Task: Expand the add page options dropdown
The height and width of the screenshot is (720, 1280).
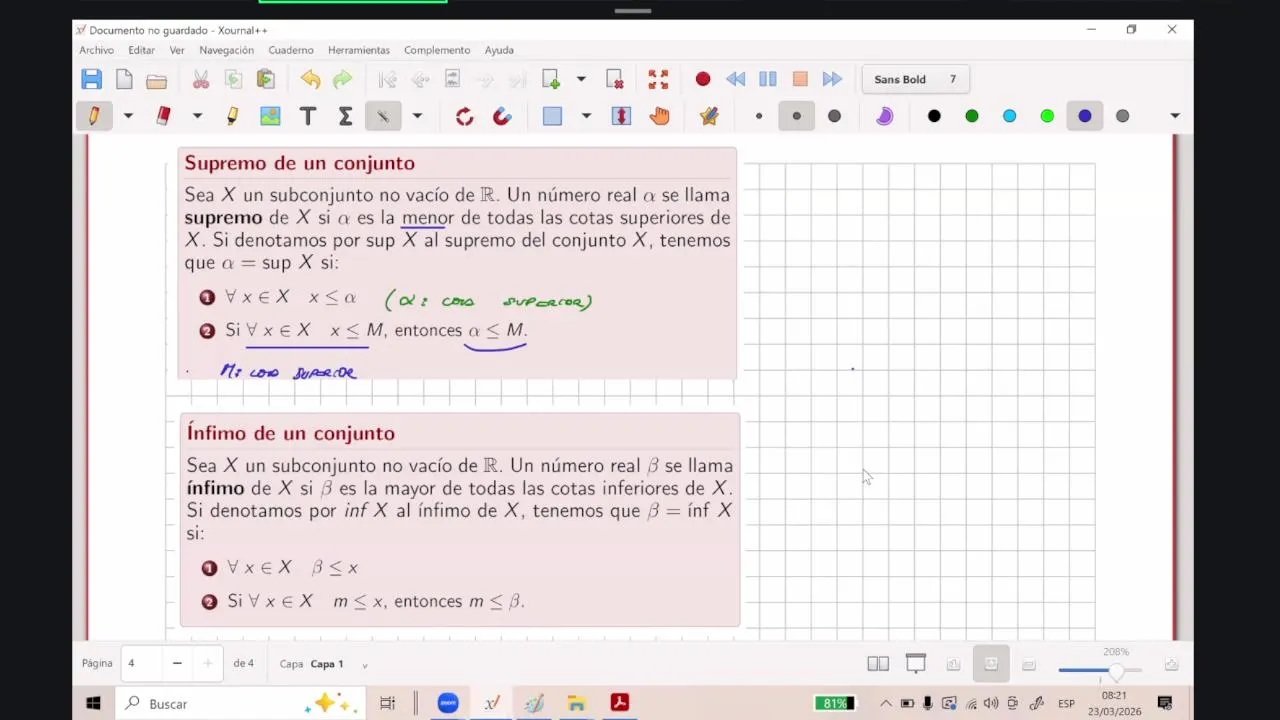Action: [581, 79]
